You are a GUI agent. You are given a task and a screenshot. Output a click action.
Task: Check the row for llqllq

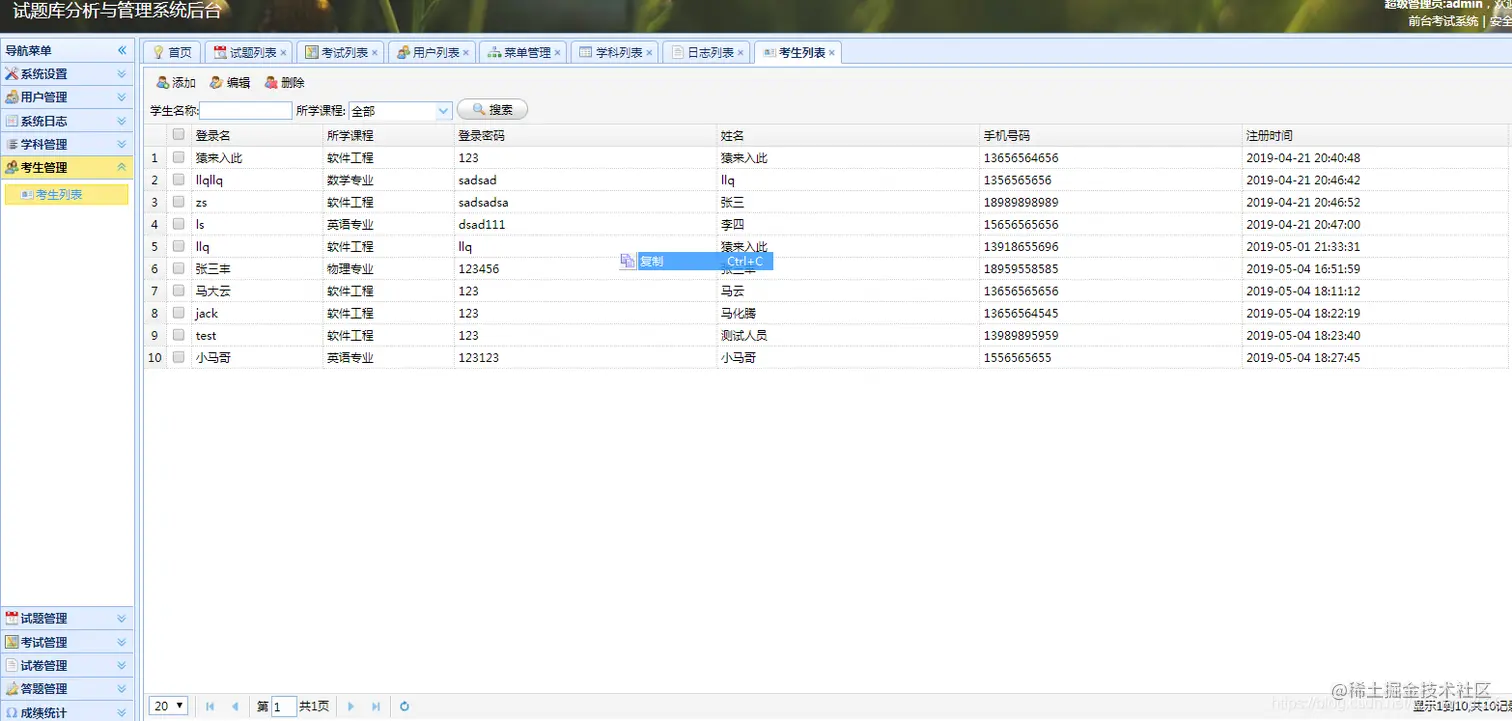[179, 180]
